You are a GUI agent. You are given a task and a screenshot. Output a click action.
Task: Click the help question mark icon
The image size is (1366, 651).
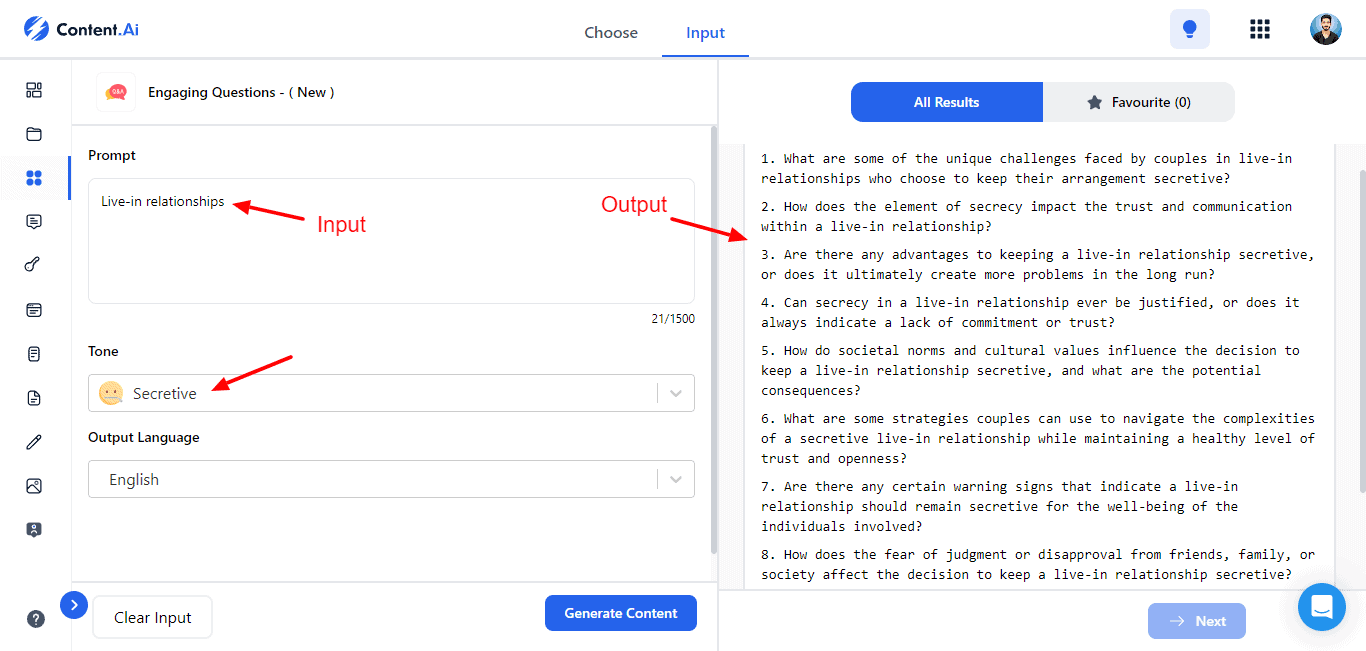coord(35,619)
